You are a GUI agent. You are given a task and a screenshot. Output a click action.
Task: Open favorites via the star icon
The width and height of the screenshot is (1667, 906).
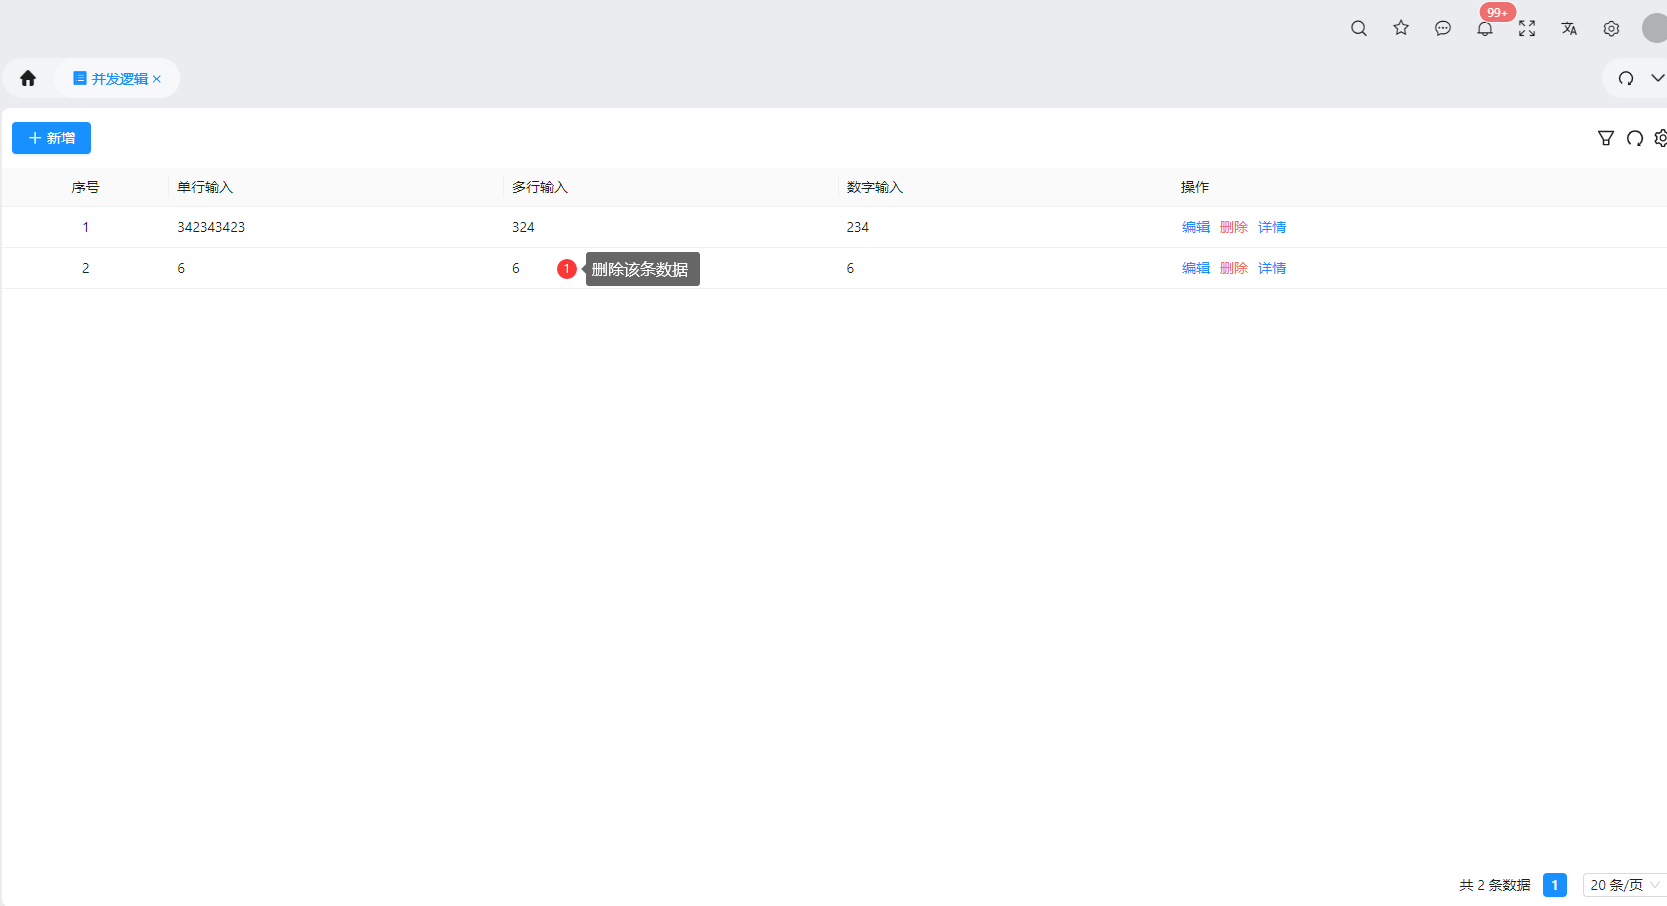coord(1401,28)
